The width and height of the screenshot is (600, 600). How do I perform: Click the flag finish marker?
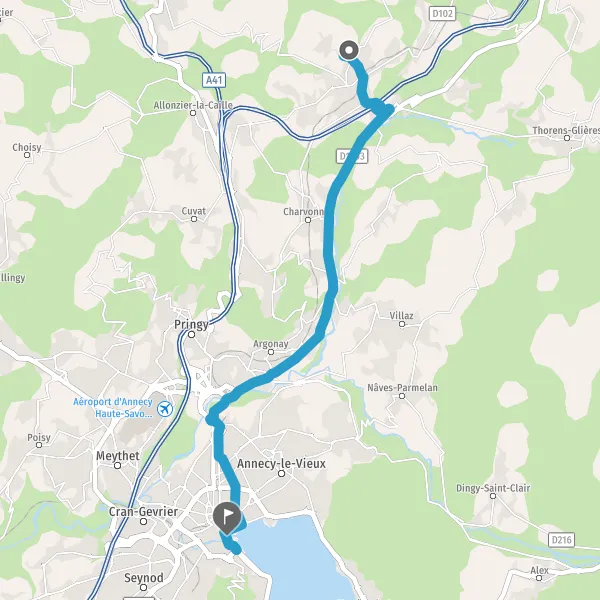point(227,518)
